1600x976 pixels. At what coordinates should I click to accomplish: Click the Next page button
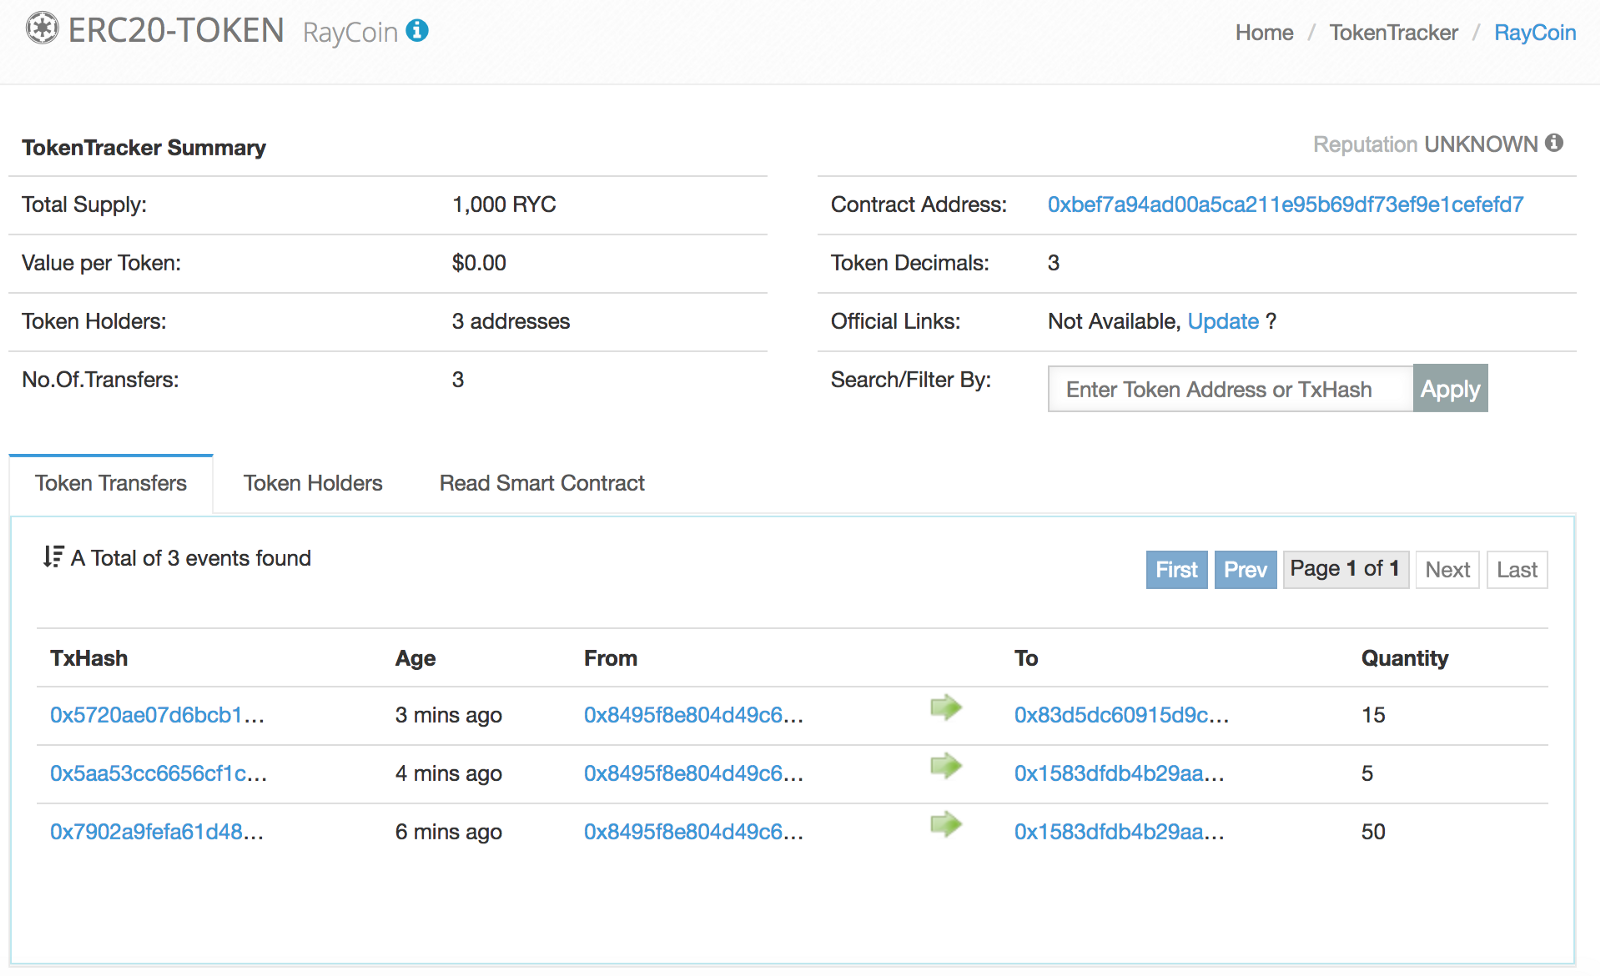(x=1447, y=570)
